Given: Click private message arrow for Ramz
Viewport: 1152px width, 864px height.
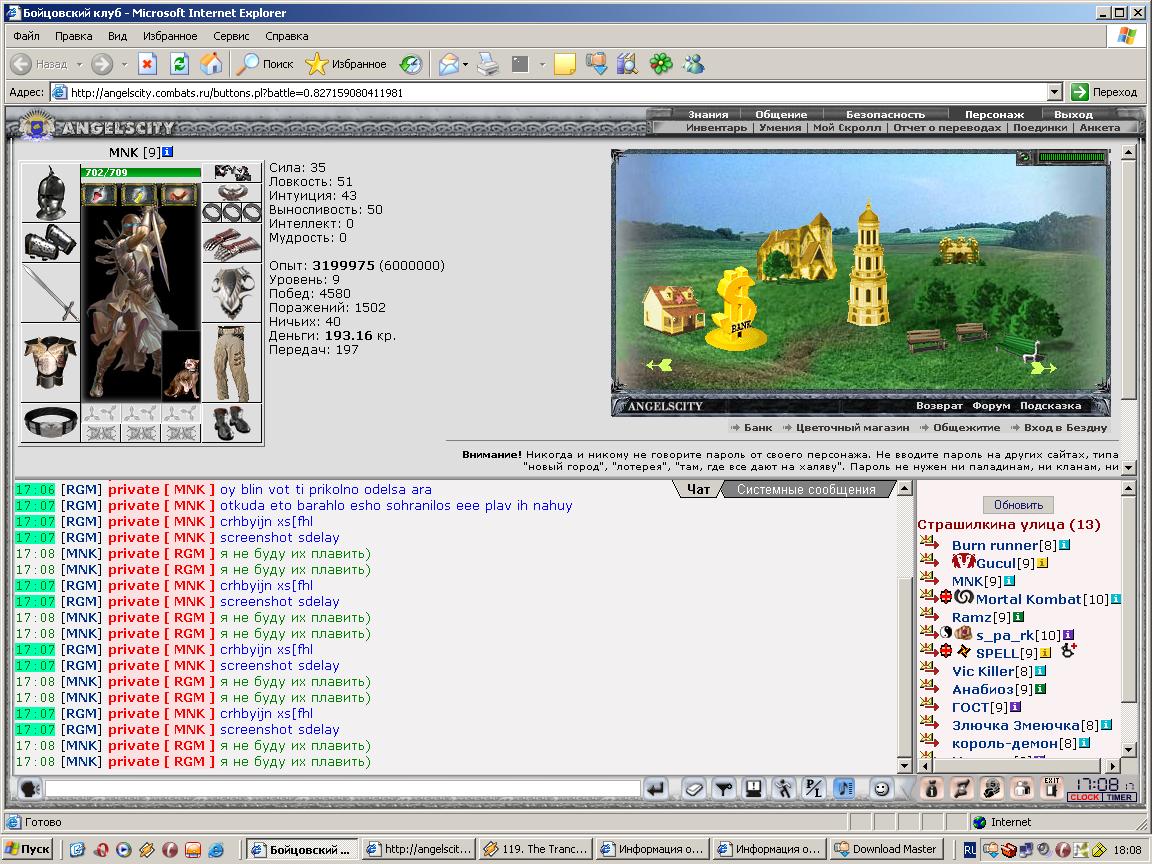Looking at the screenshot, I should click(x=929, y=616).
